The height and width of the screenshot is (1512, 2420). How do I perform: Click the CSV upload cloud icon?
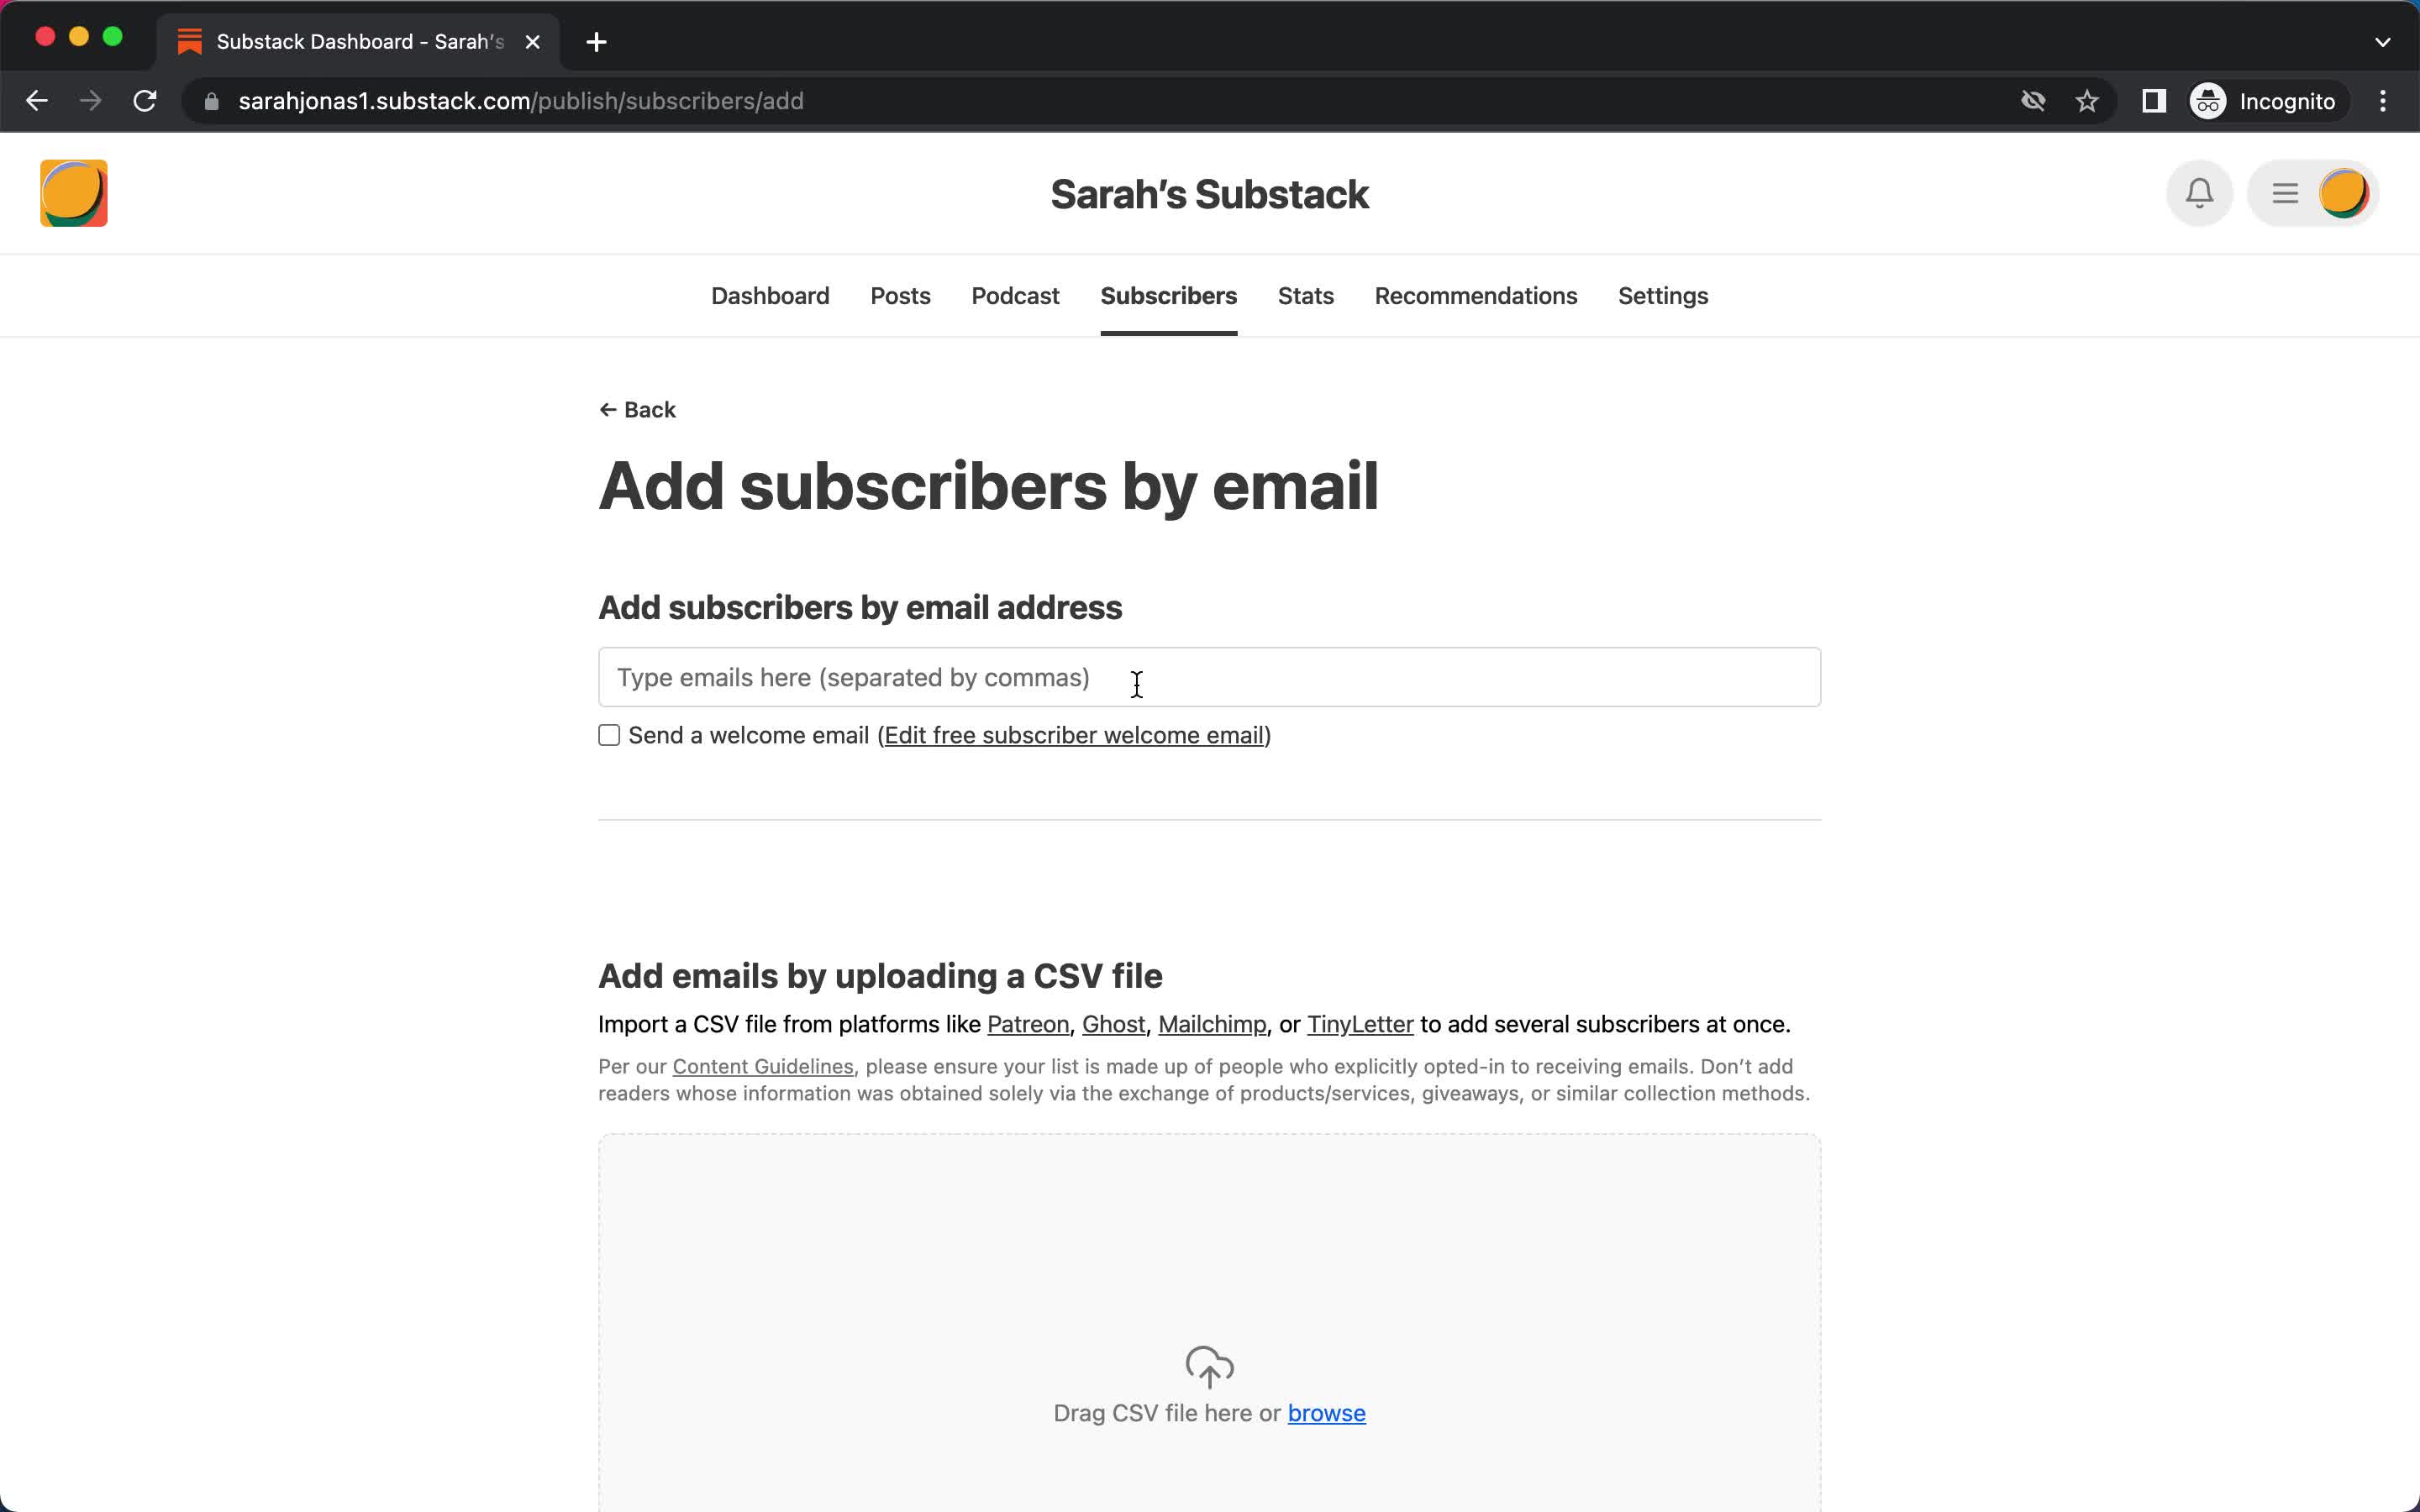click(x=1209, y=1366)
